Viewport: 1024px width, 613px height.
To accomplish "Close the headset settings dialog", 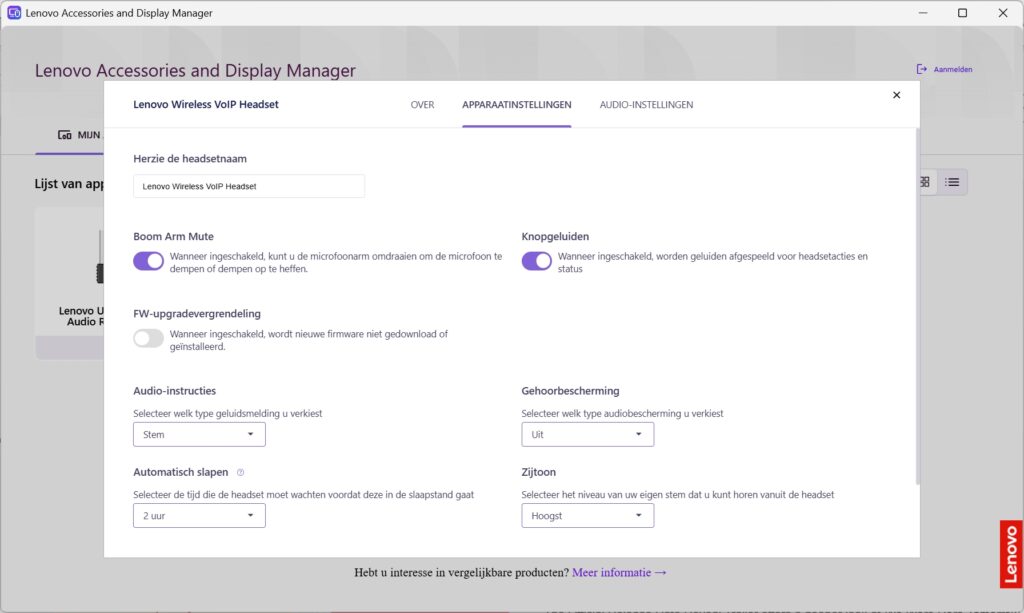I will [x=896, y=95].
